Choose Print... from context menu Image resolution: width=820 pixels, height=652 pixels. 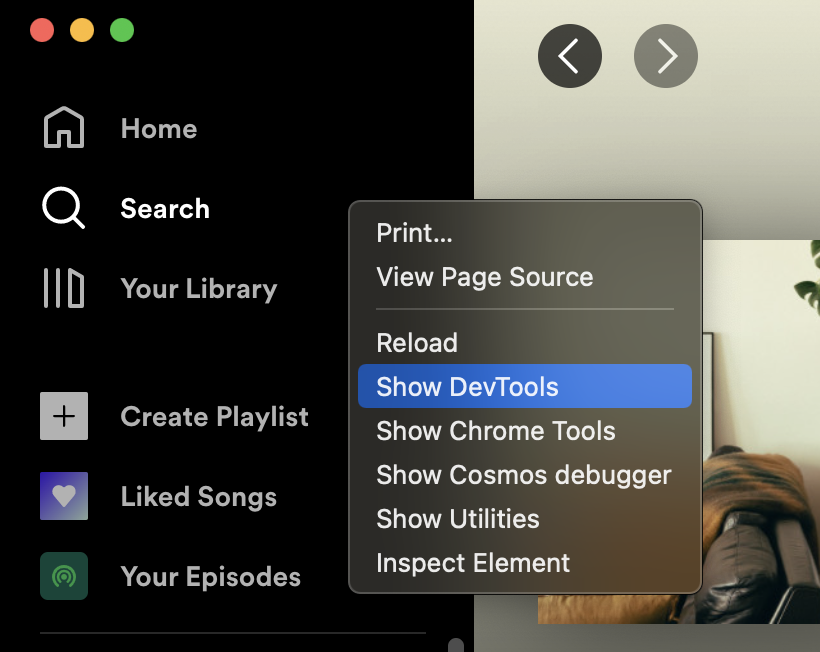coord(525,233)
